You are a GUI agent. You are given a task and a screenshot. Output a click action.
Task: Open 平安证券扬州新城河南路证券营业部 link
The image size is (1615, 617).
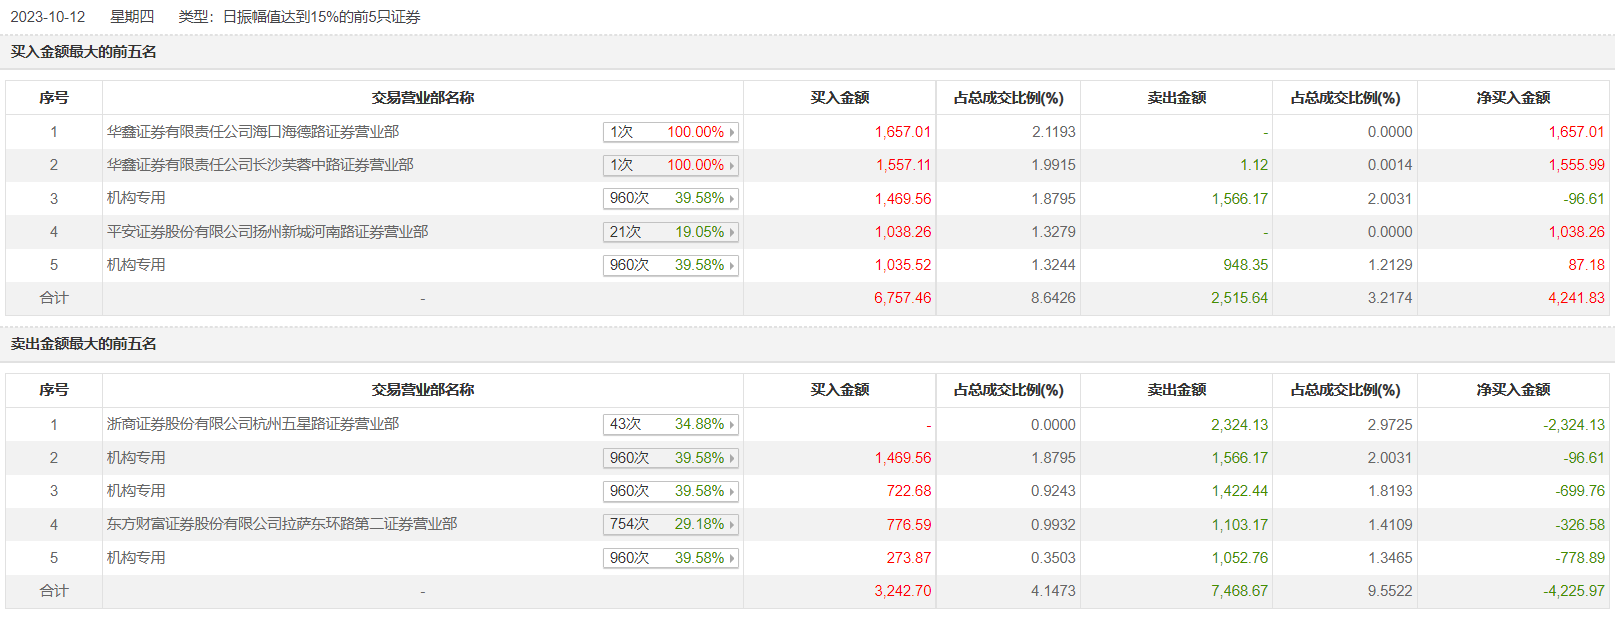(x=267, y=232)
